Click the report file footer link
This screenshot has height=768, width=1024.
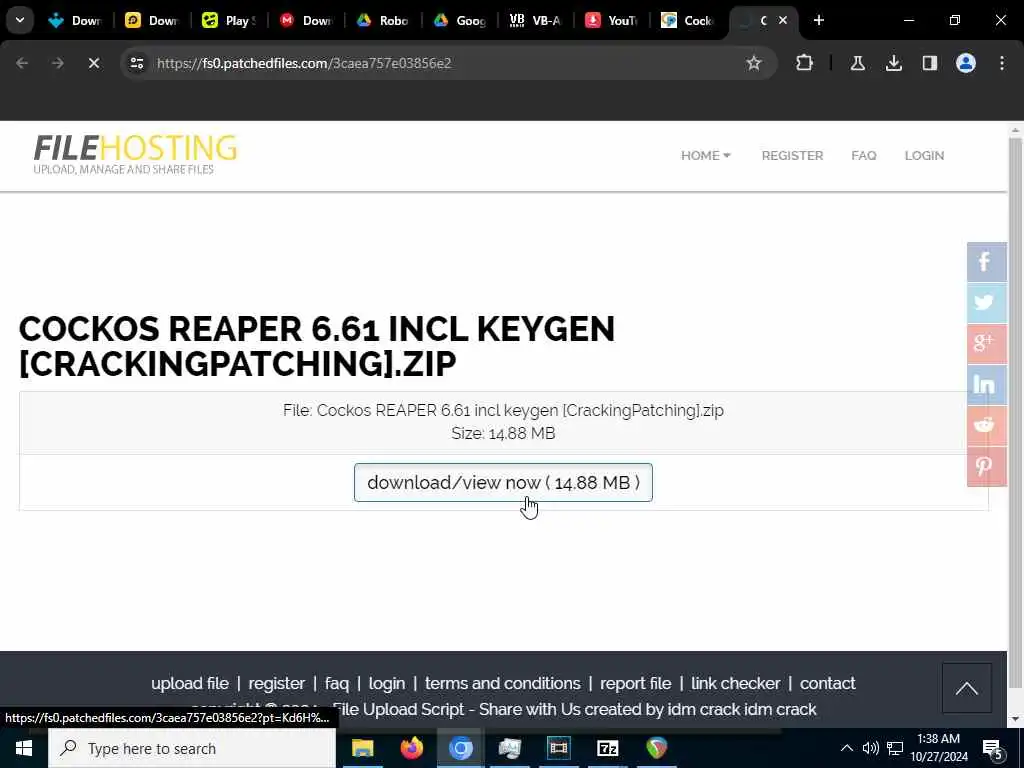[635, 683]
